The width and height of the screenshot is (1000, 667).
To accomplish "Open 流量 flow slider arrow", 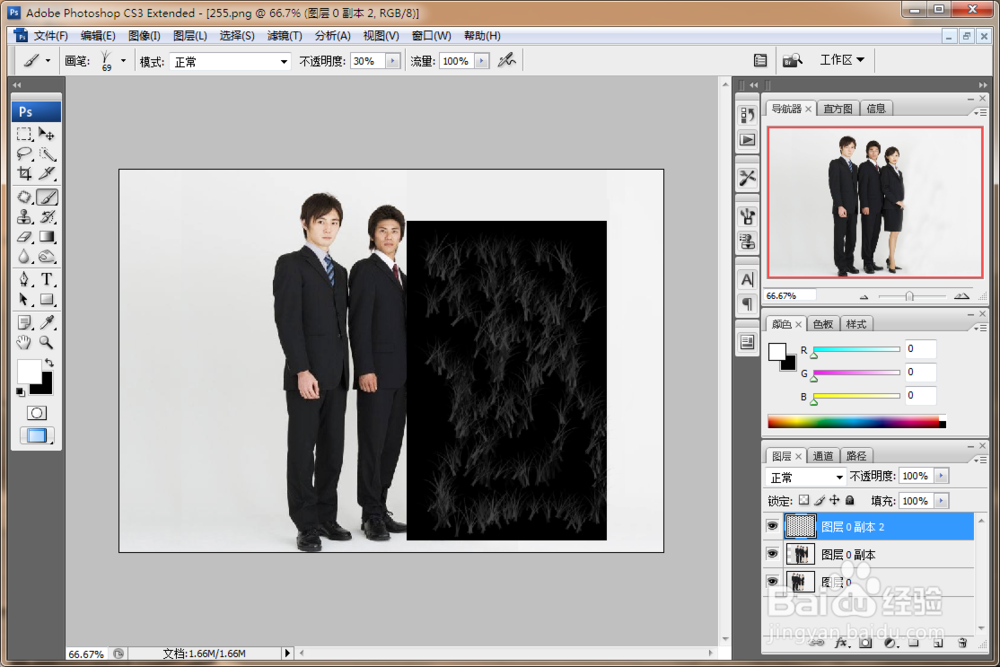I will [x=482, y=61].
